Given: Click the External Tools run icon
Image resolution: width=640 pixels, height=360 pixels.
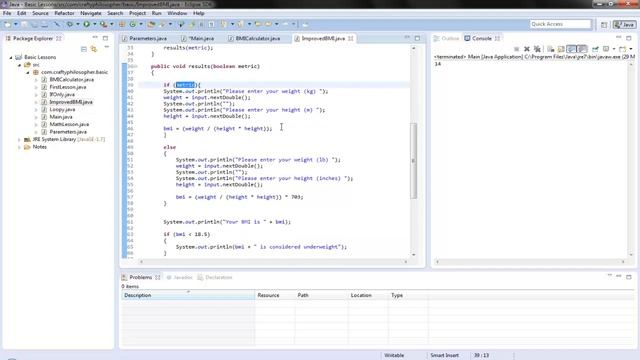Looking at the screenshot, I should pos(103,24).
